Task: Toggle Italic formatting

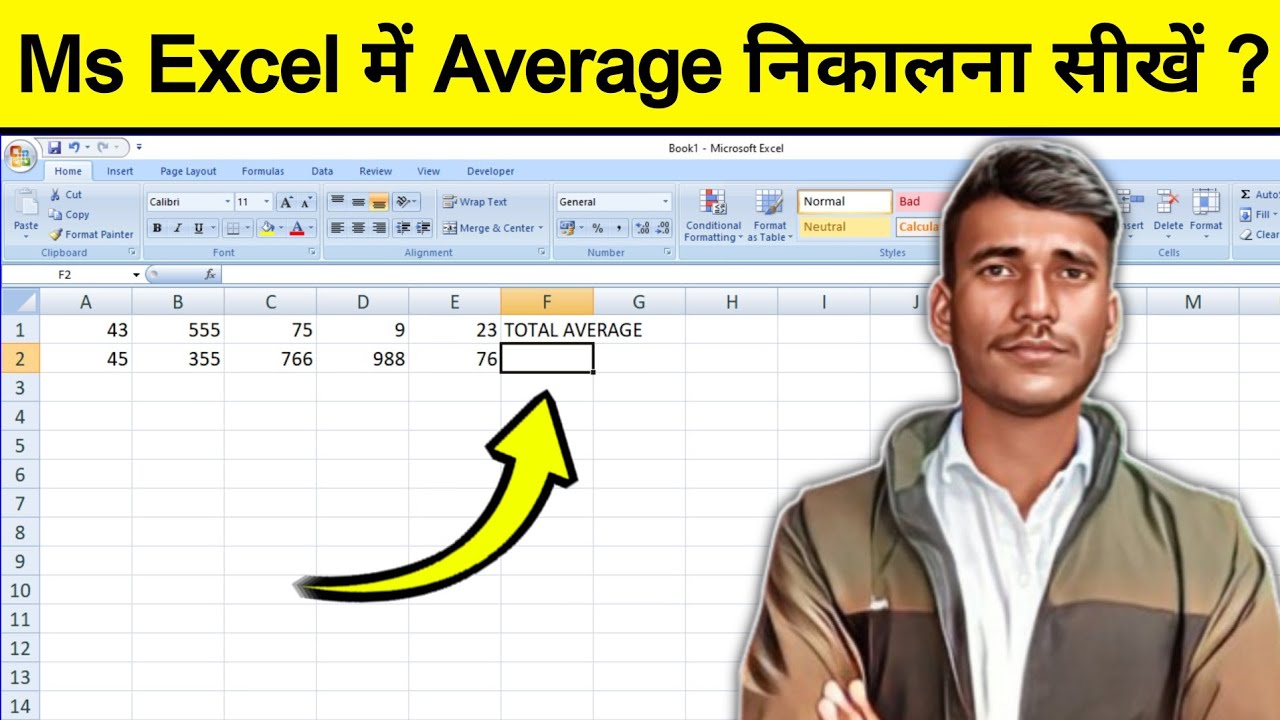Action: pyautogui.click(x=178, y=228)
